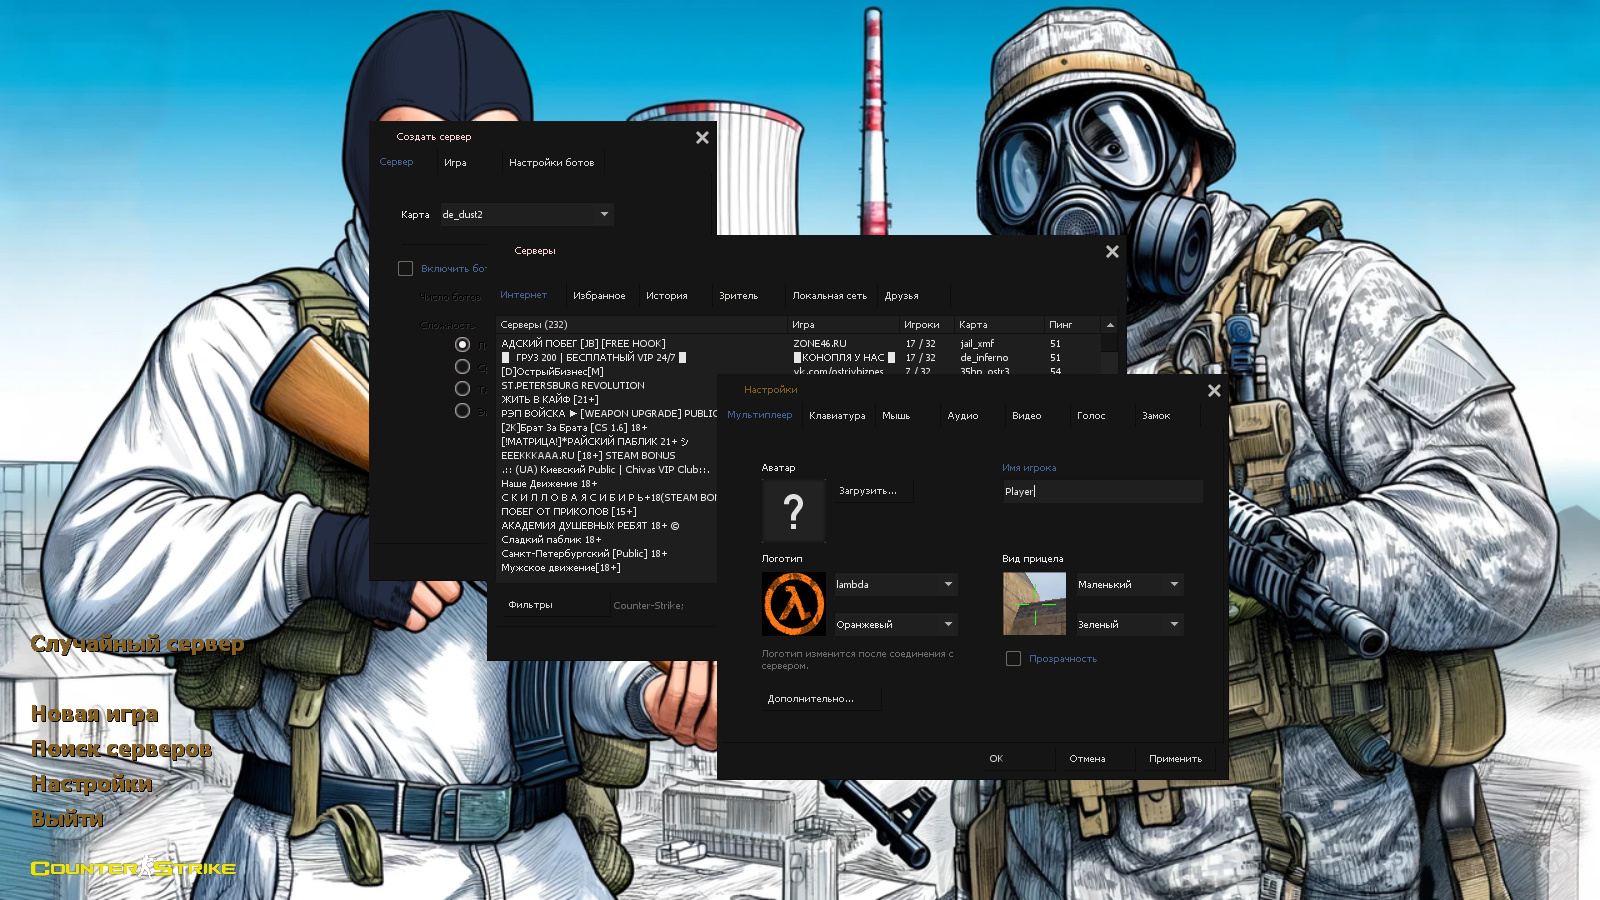This screenshot has width=1600, height=900.
Task: Open the Избранное servers tab
Action: (599, 296)
